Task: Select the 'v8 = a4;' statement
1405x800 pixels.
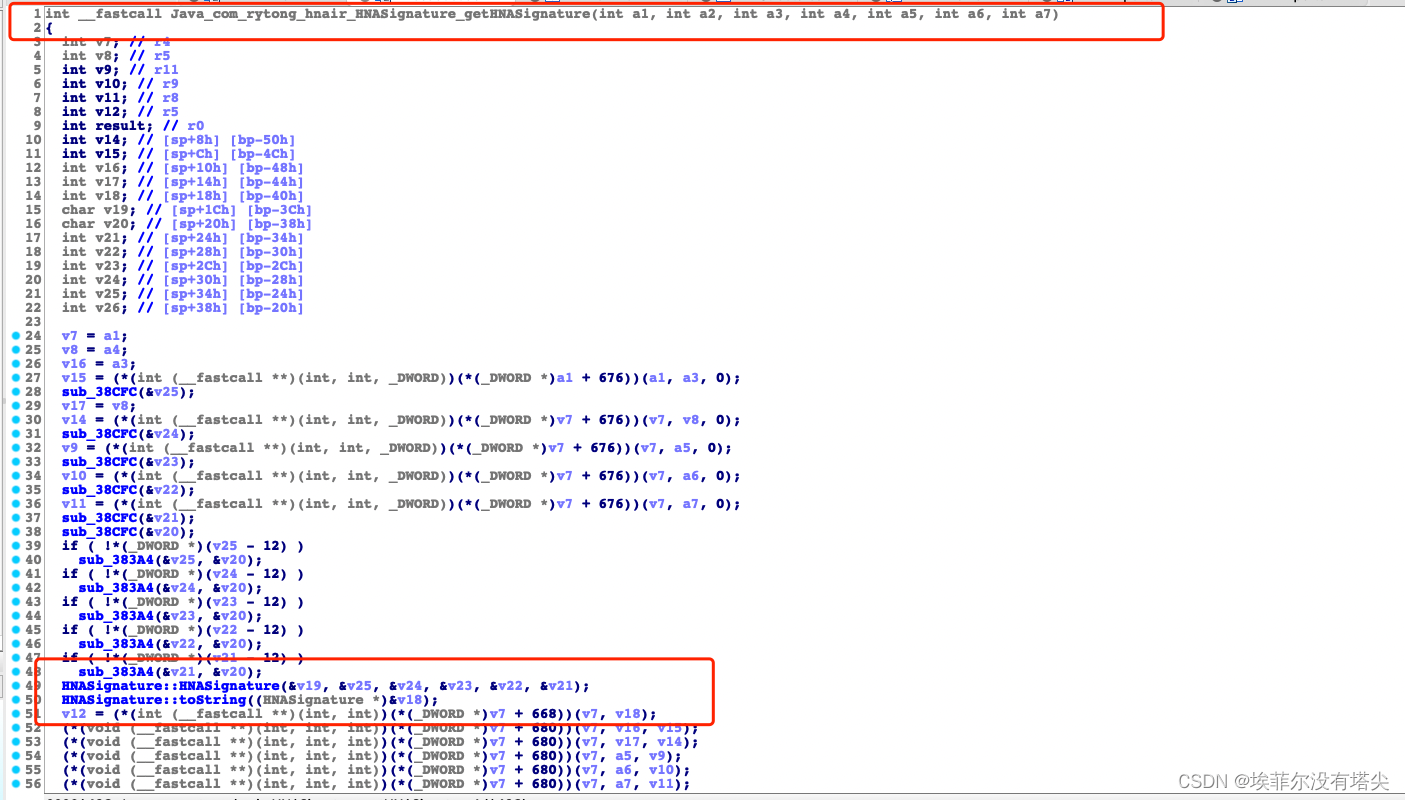Action: coord(94,350)
